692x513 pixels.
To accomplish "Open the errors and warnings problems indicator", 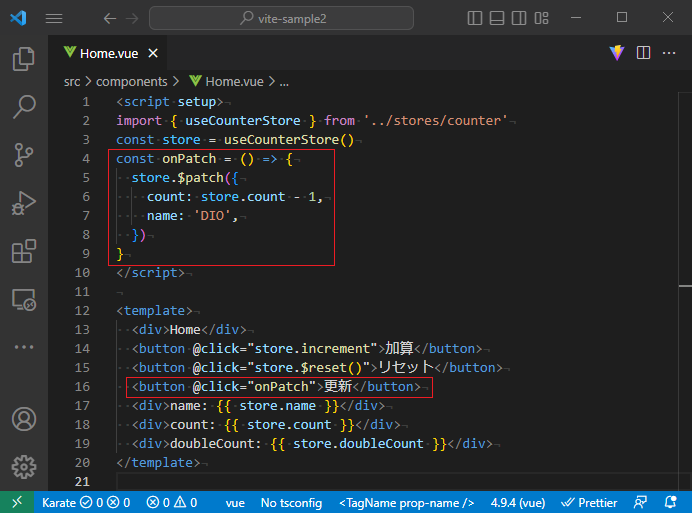I will pyautogui.click(x=172, y=502).
